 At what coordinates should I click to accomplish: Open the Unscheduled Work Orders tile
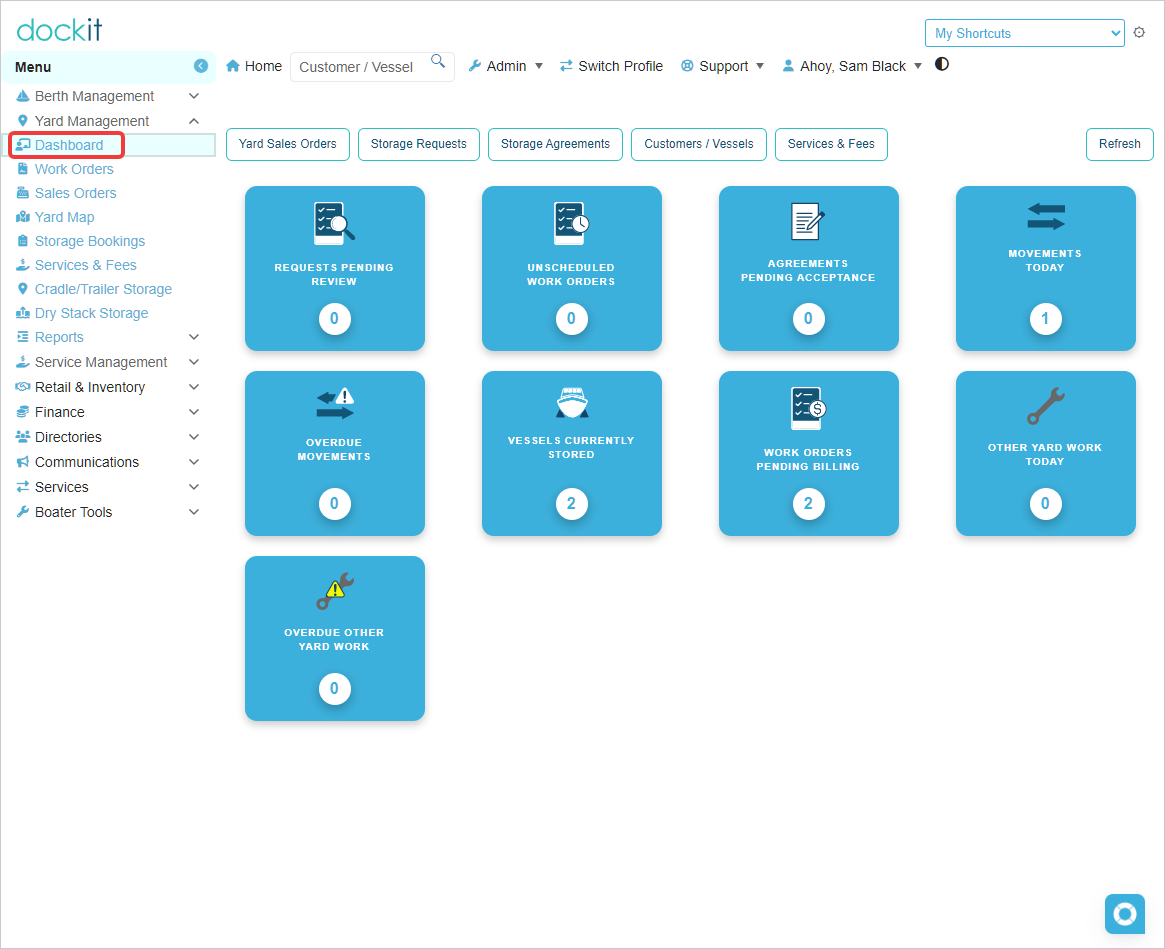571,268
